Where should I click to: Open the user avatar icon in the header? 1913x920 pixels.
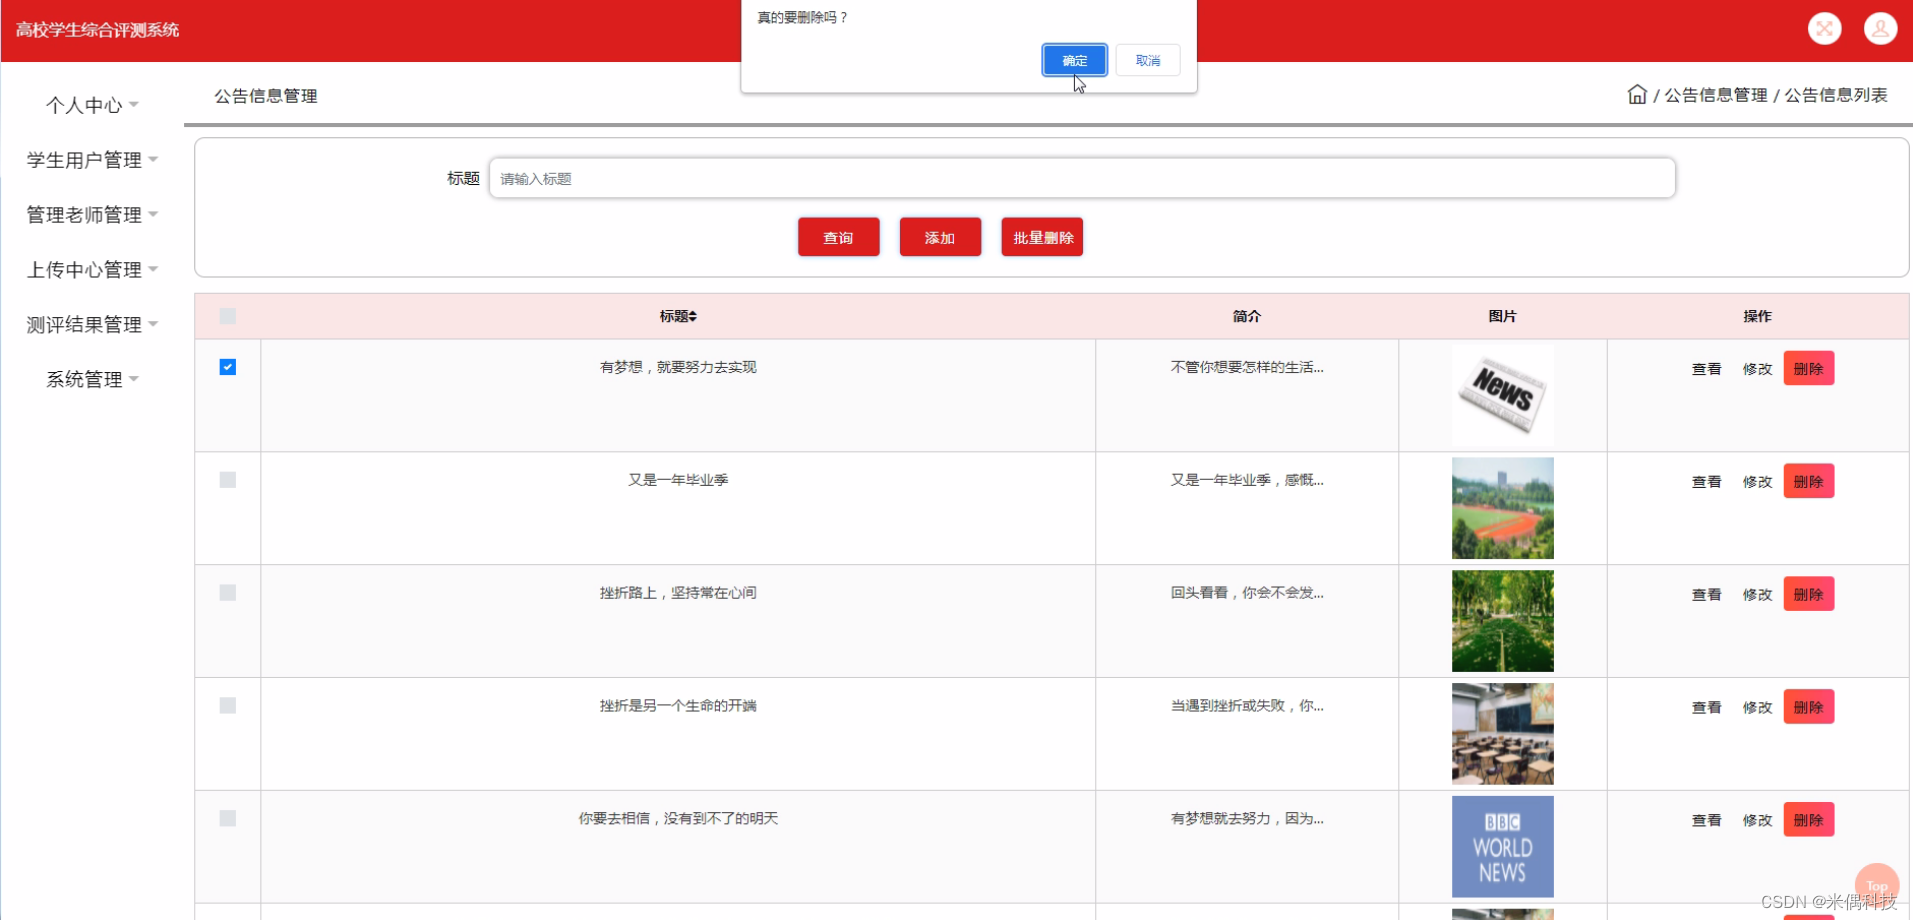click(1881, 29)
